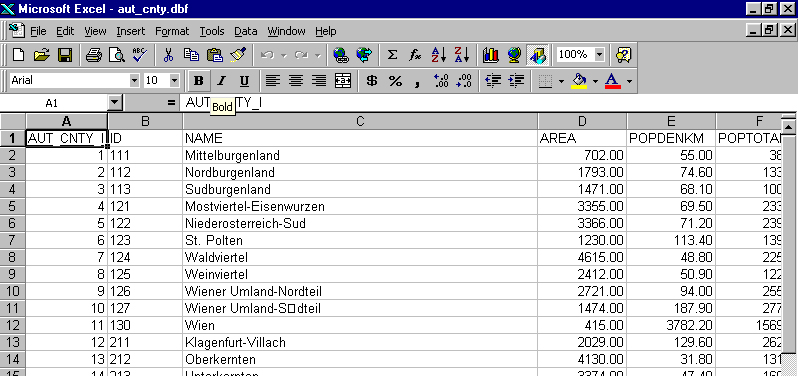The height and width of the screenshot is (376, 798).
Task: Click the Merge and Center icon
Action: coord(343,80)
